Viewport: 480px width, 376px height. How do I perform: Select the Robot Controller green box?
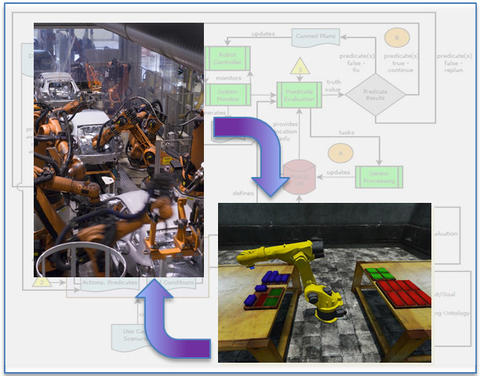coord(228,58)
